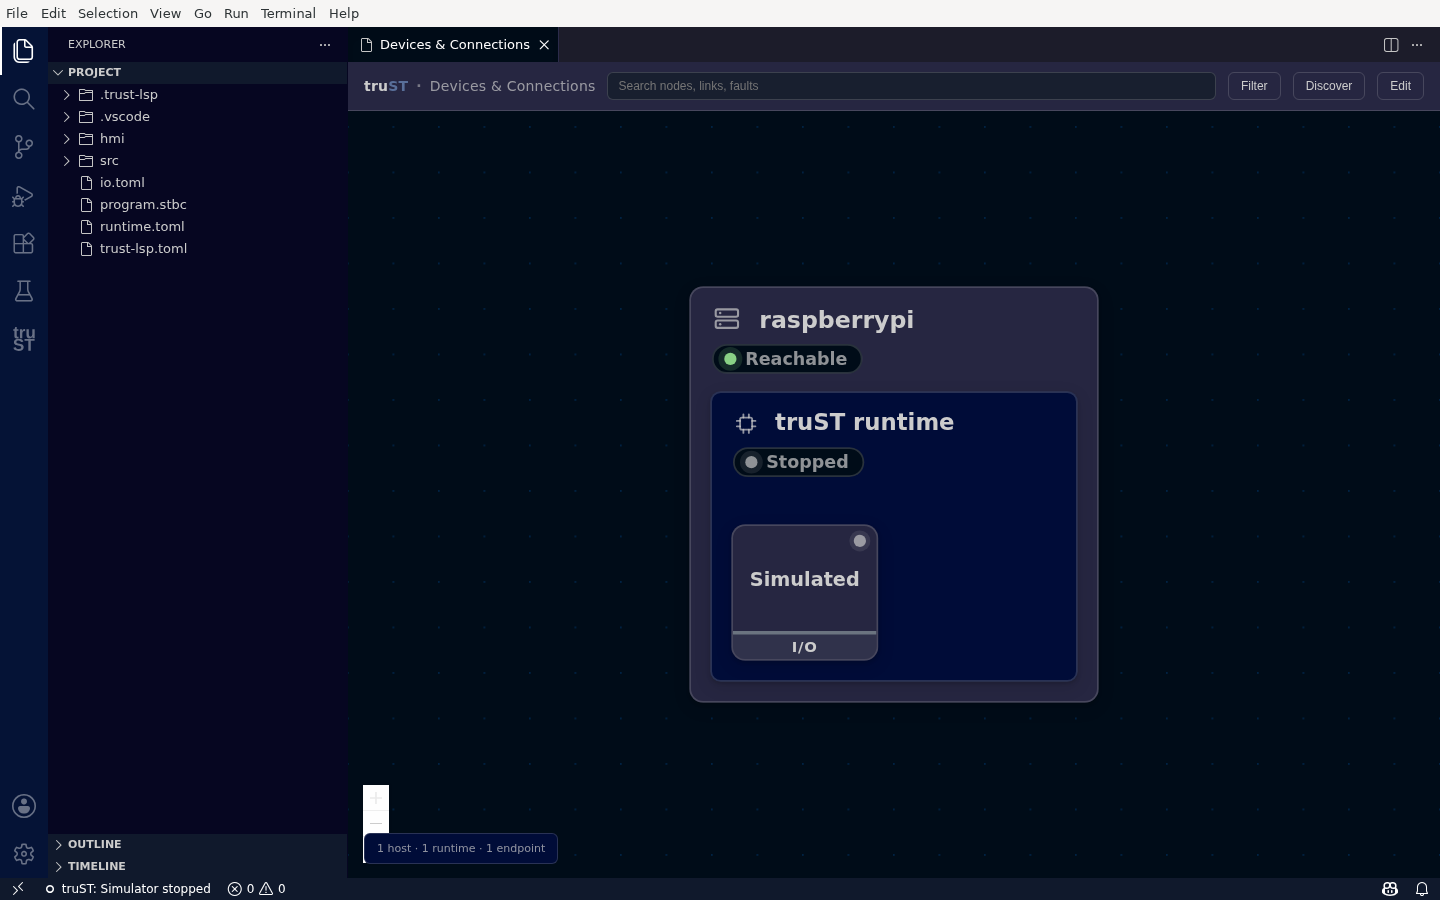
Task: Click the truST runtime chip icon
Action: [746, 423]
